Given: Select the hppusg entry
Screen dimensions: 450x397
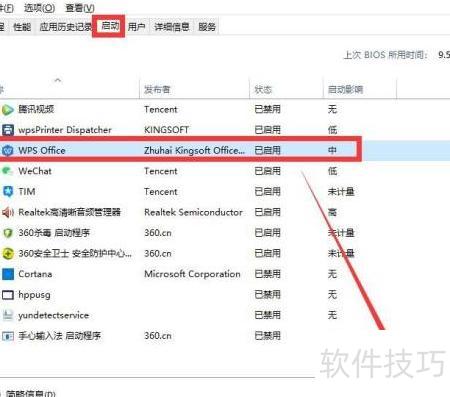Looking at the screenshot, I should [x=34, y=295].
